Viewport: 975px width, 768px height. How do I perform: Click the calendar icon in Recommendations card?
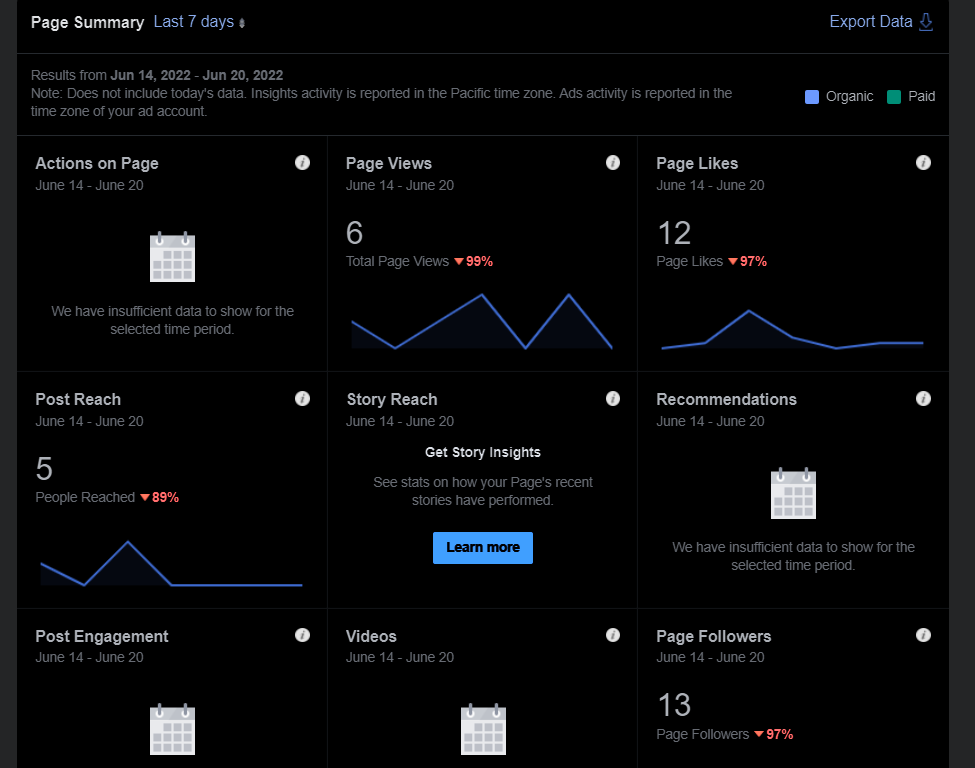pos(793,493)
